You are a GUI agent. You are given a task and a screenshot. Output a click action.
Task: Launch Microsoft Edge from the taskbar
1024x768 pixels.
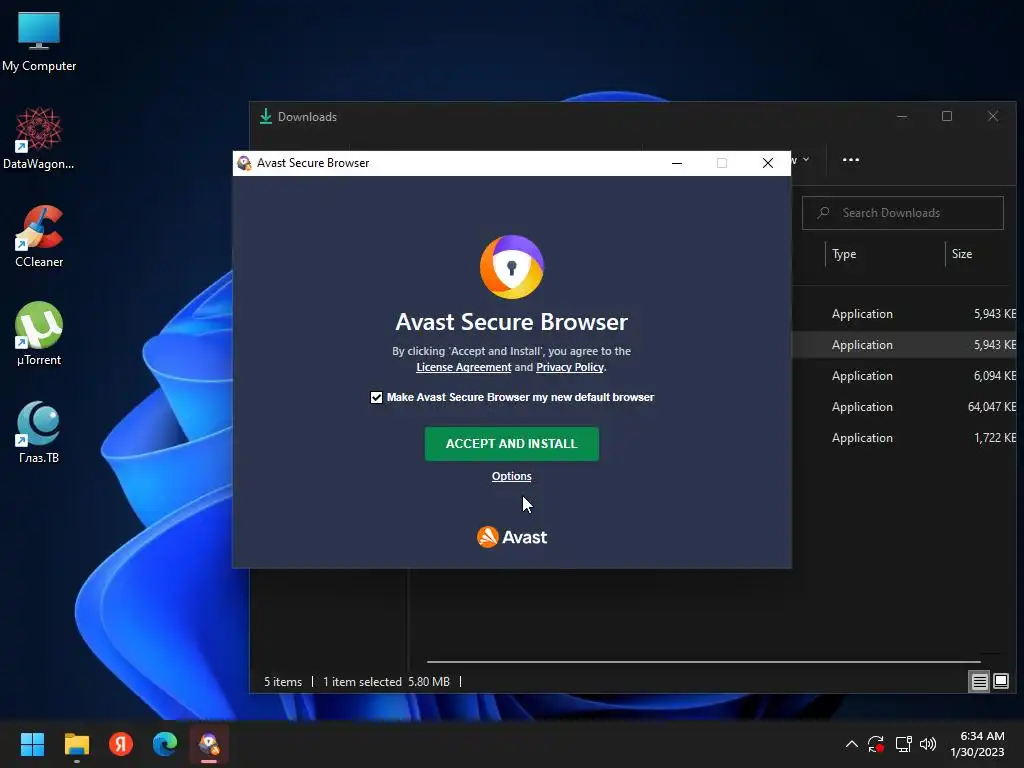tap(165, 744)
